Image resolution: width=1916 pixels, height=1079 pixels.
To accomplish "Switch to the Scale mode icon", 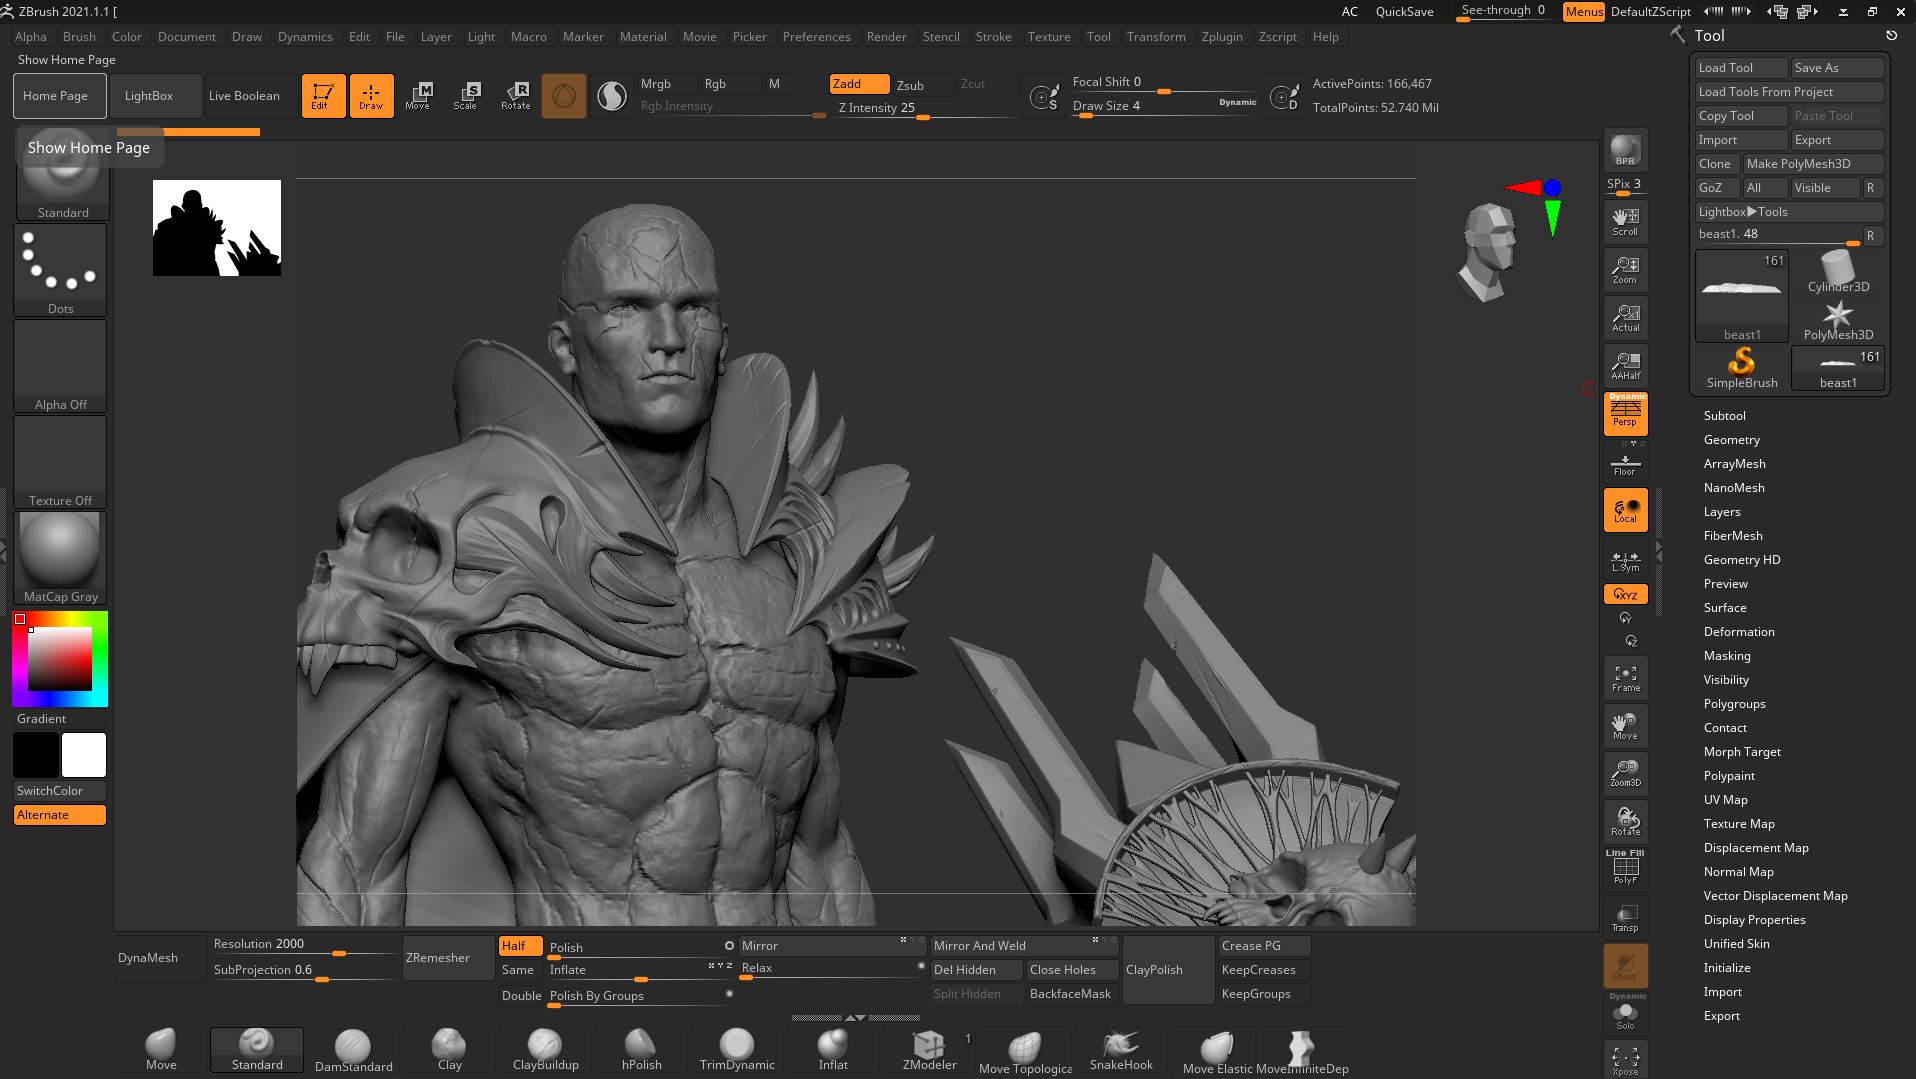I will [x=466, y=95].
